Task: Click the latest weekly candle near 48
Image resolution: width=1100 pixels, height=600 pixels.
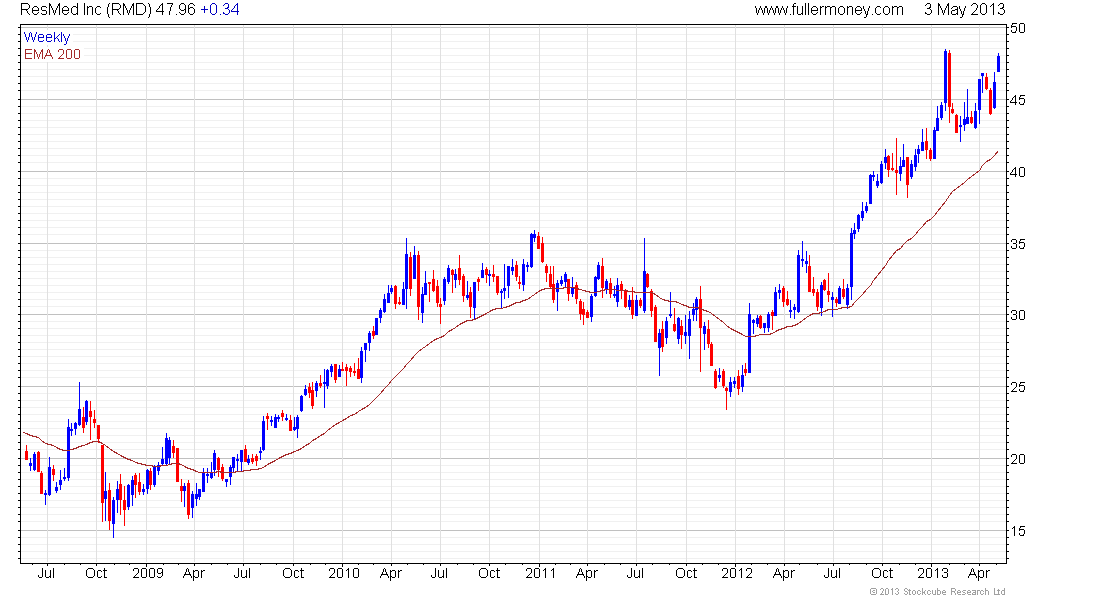Action: click(x=998, y=62)
